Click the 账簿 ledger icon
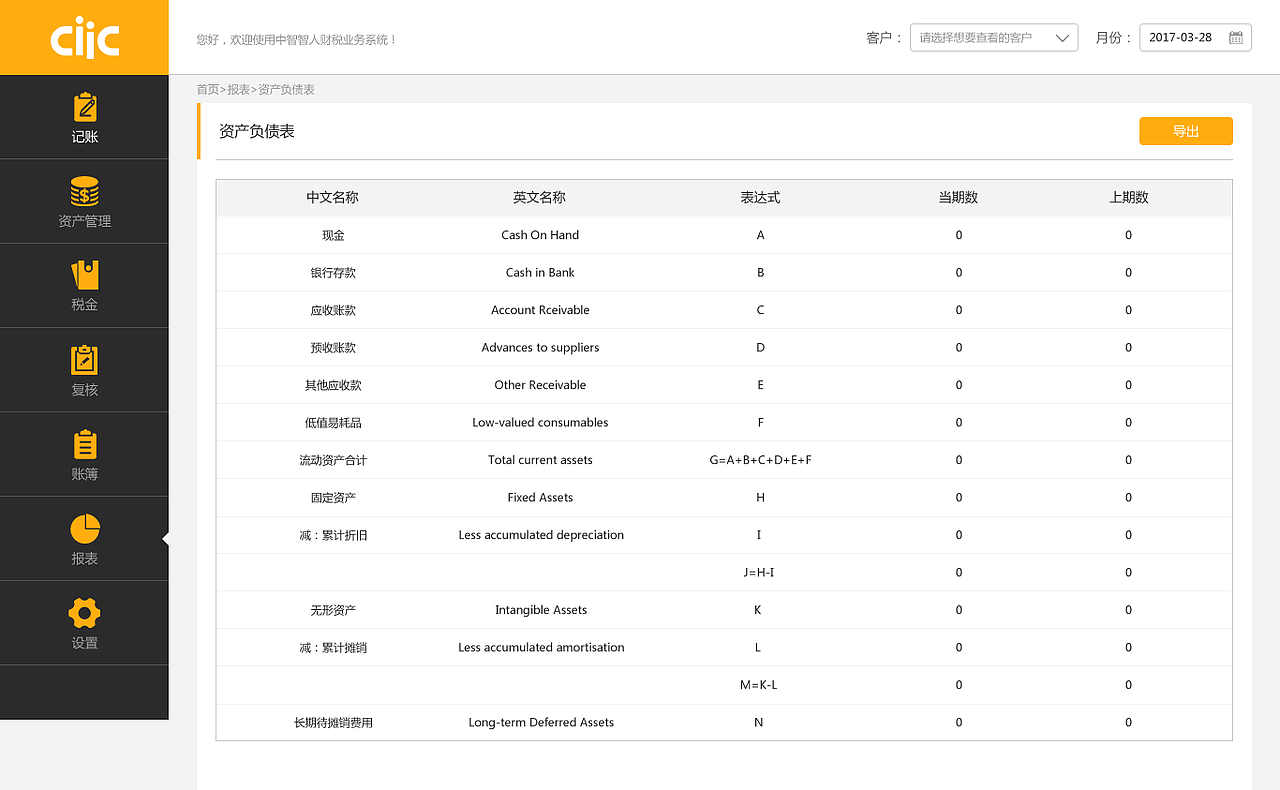1280x790 pixels. [x=85, y=445]
